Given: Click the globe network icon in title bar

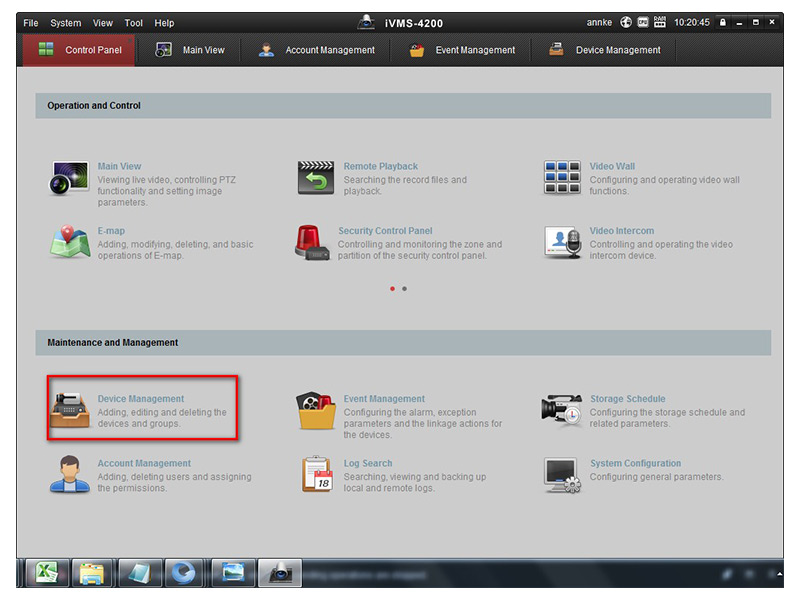Looking at the screenshot, I should 626,22.
